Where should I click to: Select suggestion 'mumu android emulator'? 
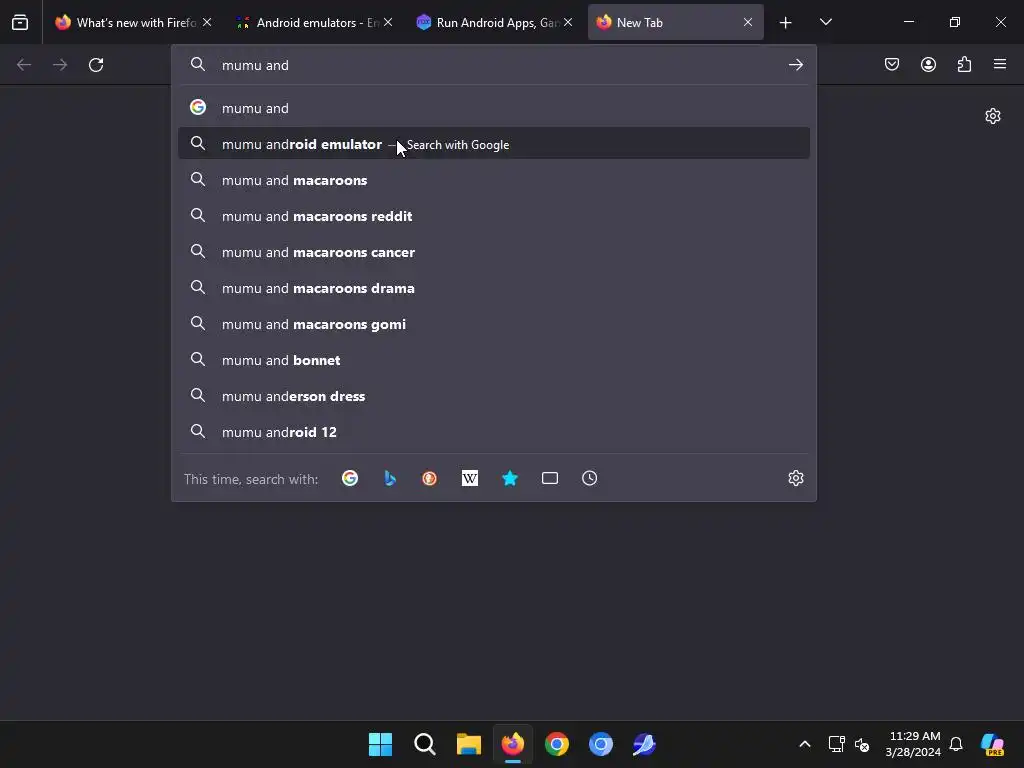click(494, 144)
